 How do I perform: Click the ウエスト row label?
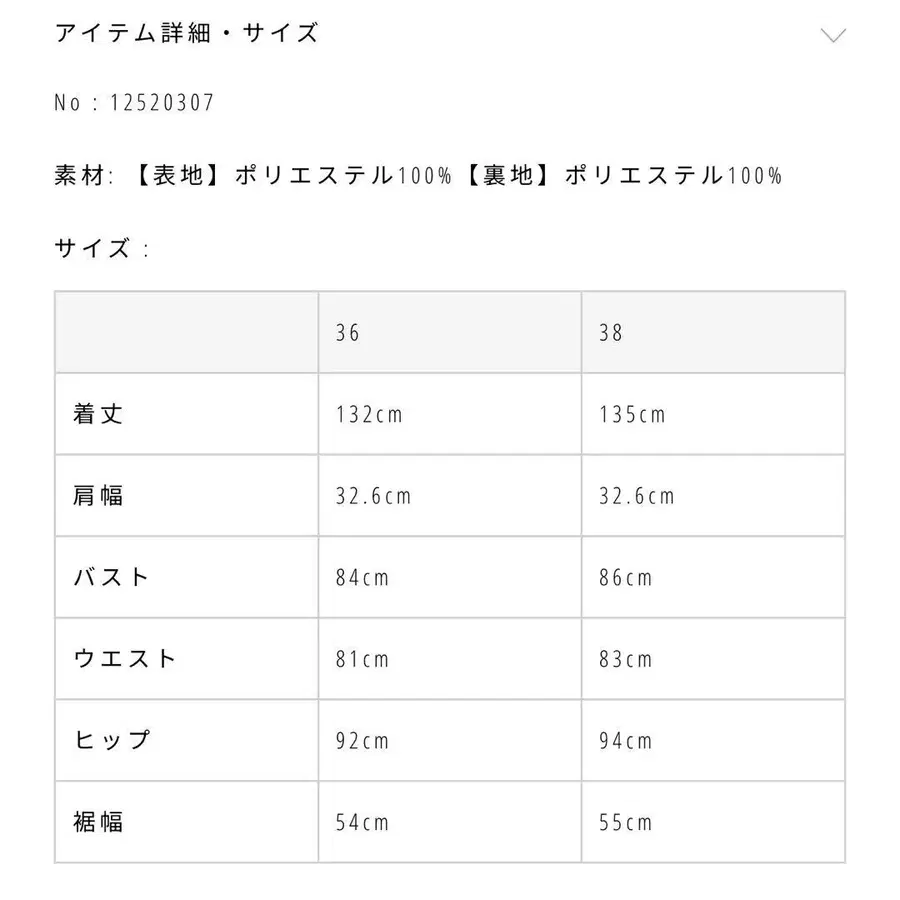tap(120, 659)
